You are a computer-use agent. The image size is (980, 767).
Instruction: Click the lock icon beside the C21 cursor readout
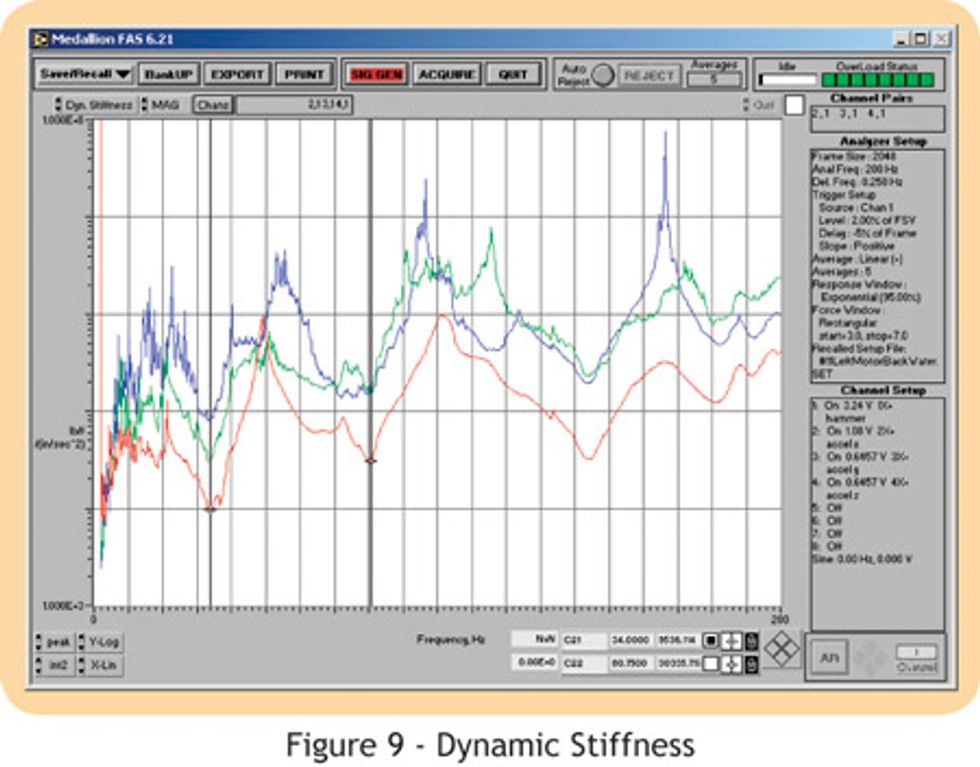click(751, 643)
